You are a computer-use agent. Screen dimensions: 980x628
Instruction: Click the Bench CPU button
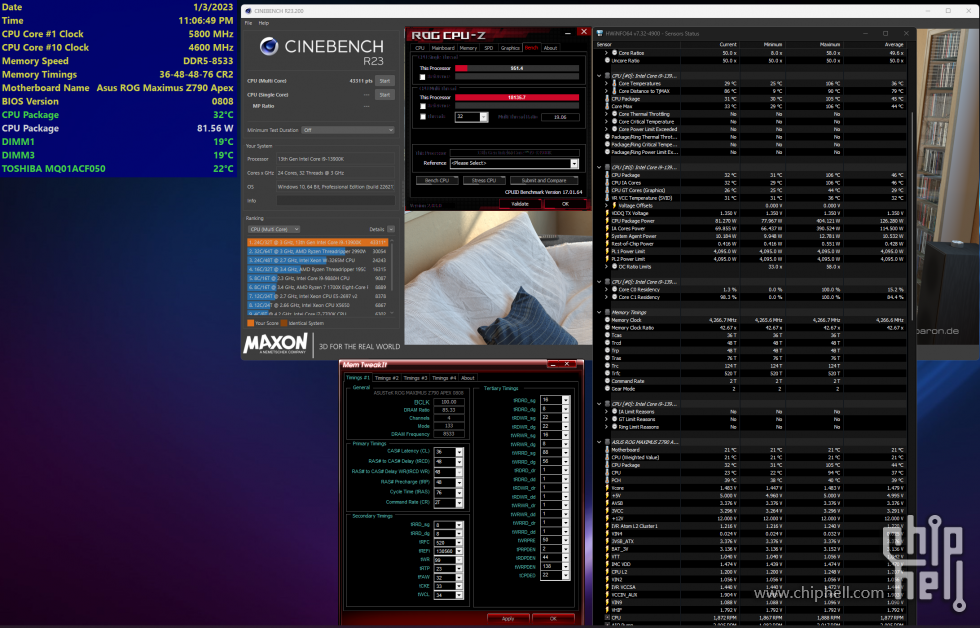[437, 181]
